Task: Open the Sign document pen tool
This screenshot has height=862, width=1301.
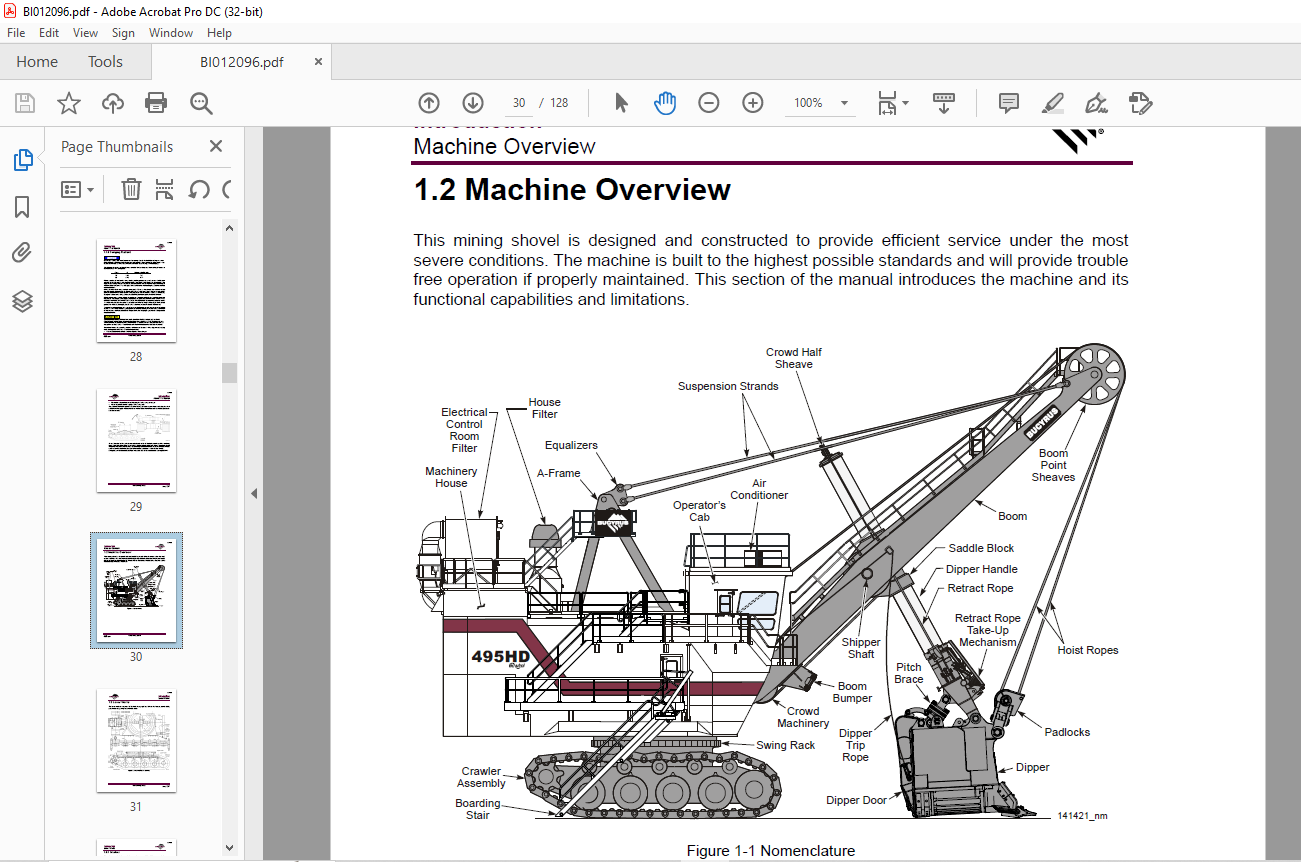Action: pyautogui.click(x=1096, y=103)
